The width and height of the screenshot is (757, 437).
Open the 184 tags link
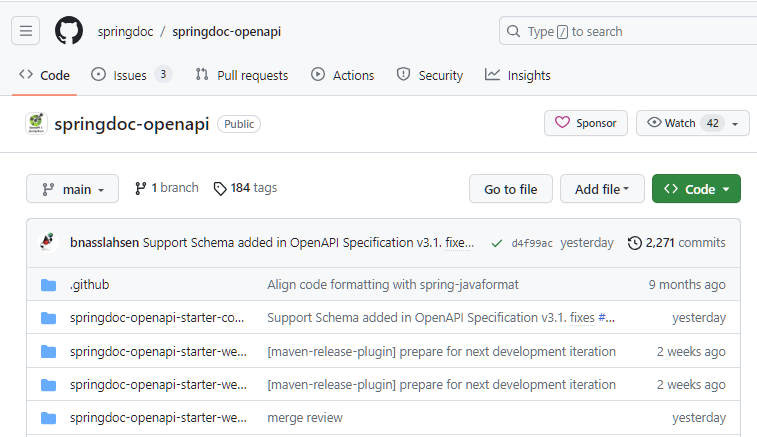[x=245, y=188]
